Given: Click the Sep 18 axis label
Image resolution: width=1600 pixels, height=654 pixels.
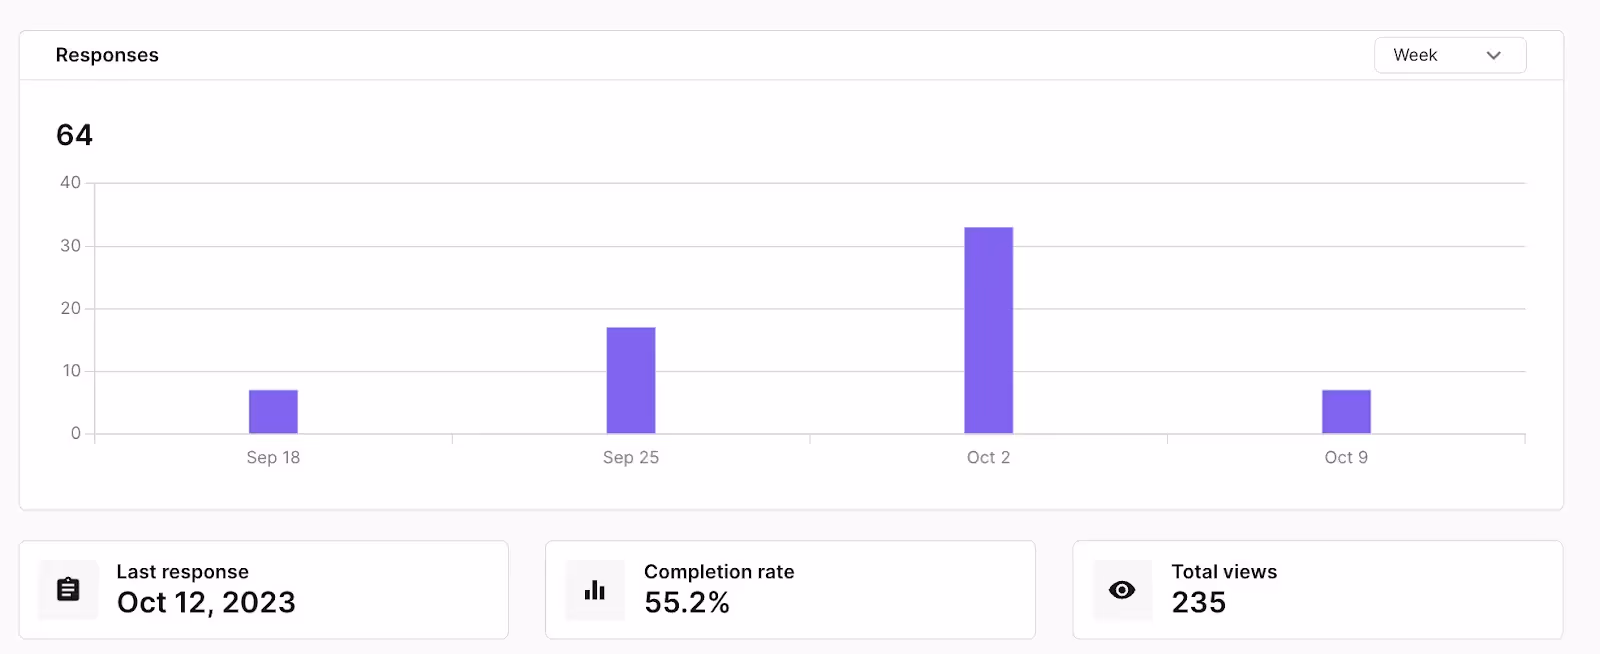Looking at the screenshot, I should pos(273,457).
